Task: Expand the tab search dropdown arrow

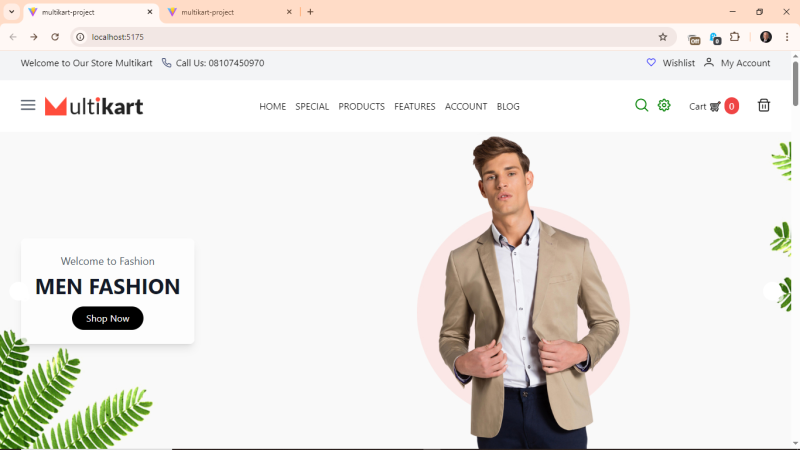Action: pos(11,12)
